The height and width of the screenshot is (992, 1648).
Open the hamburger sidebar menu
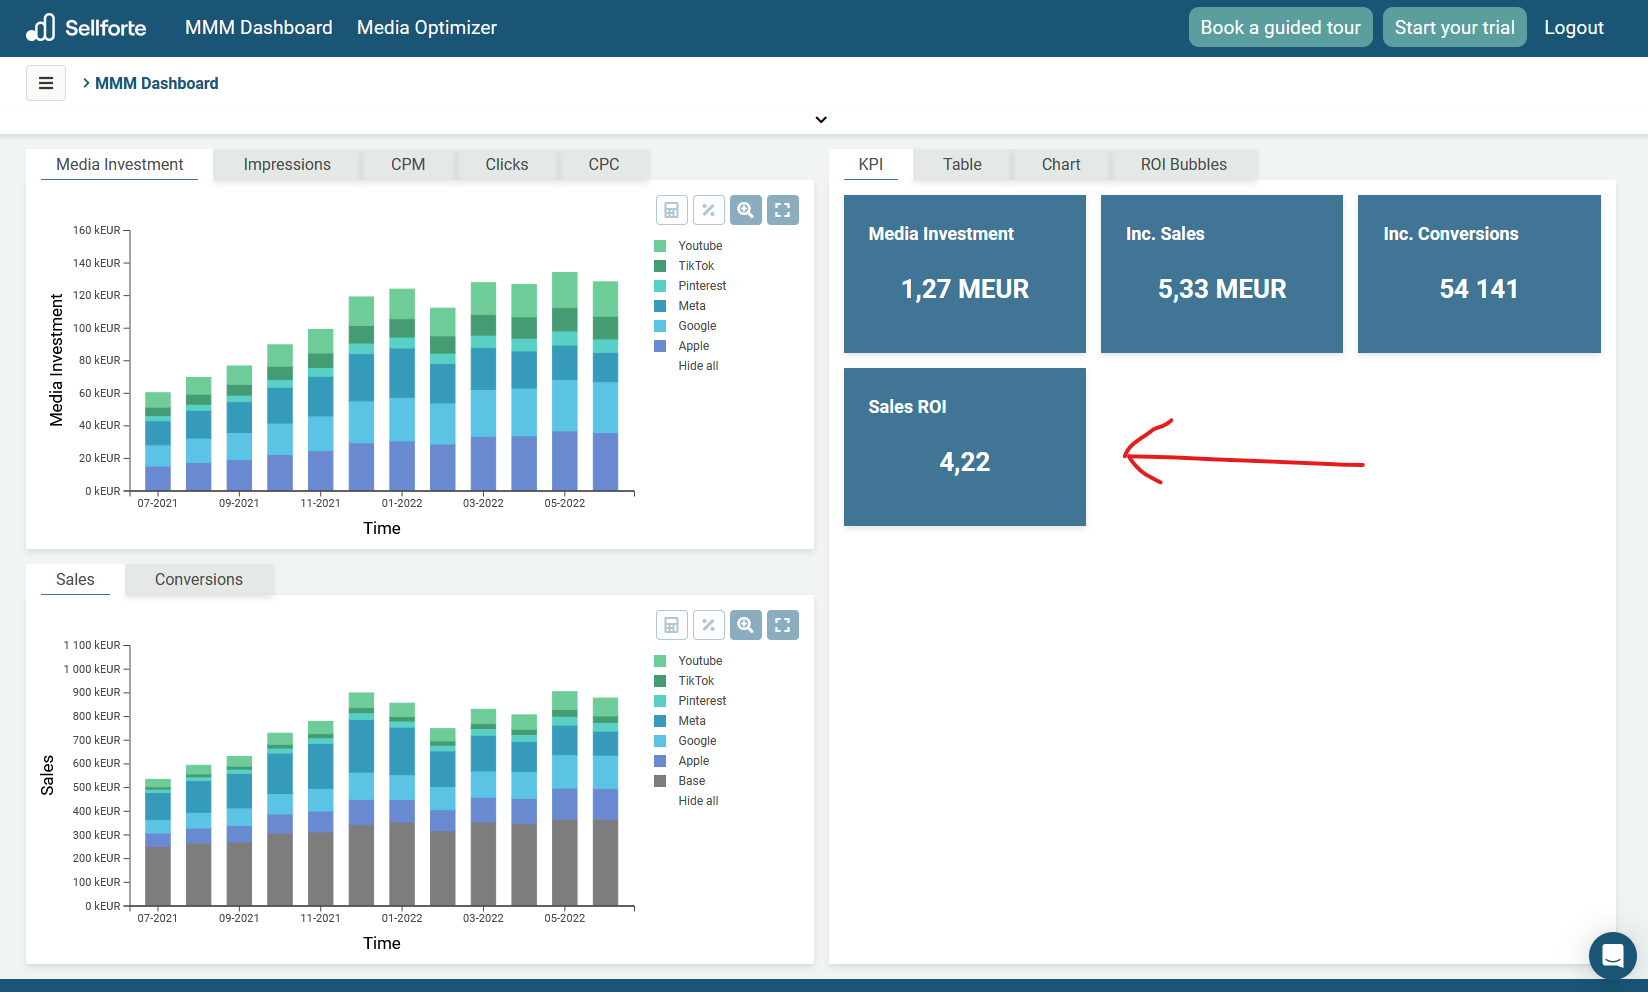[x=46, y=83]
